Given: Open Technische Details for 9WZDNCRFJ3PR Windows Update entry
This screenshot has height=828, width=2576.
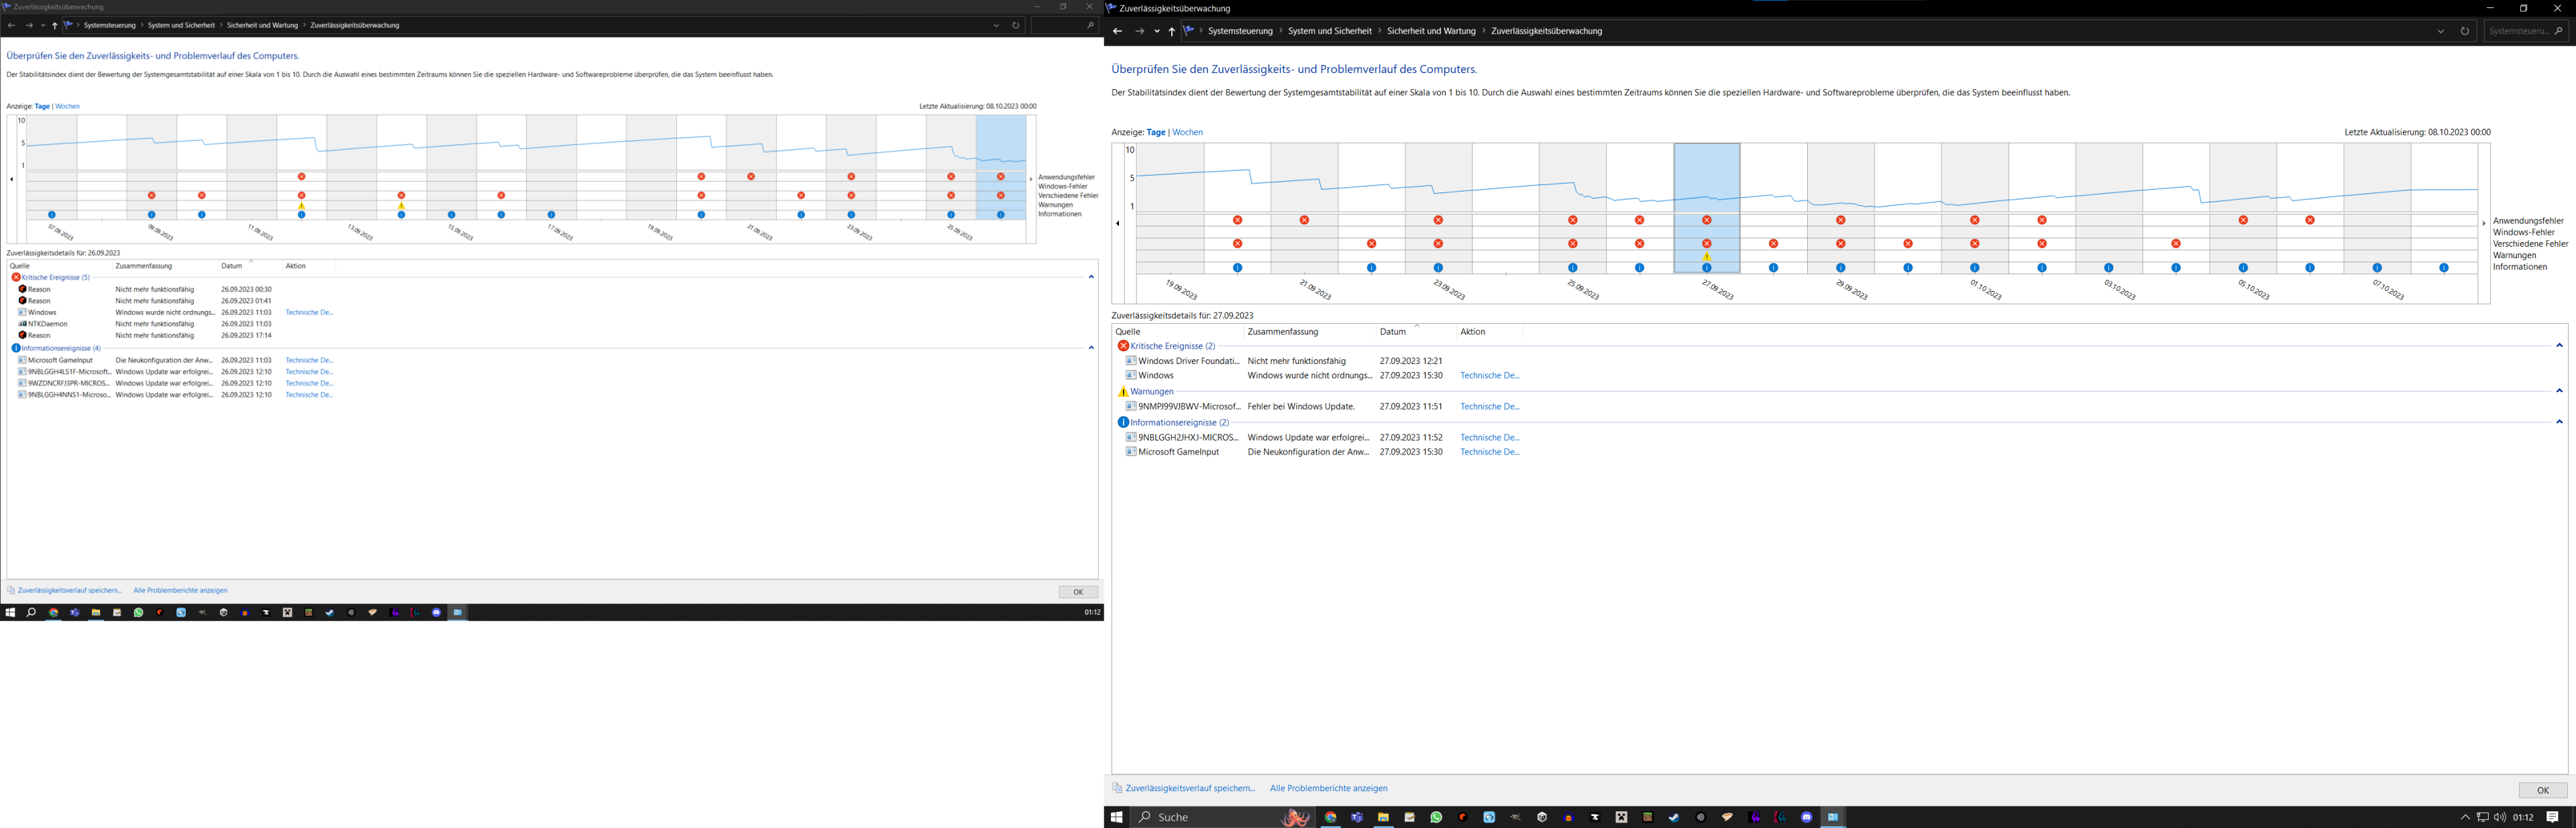Looking at the screenshot, I should coord(309,383).
